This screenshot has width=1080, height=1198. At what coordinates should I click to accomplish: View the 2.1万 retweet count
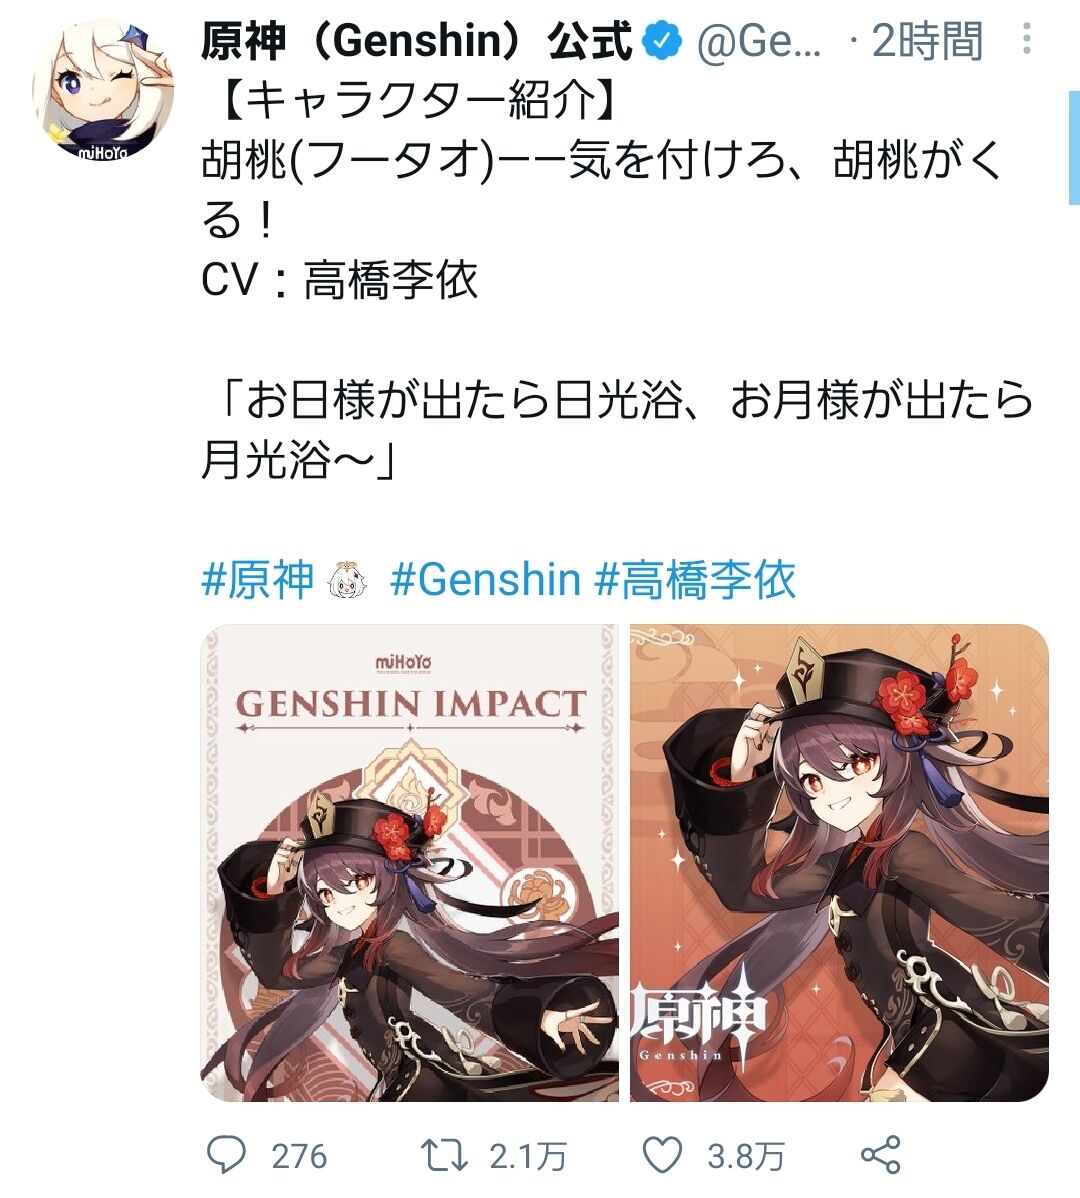pos(528,1157)
